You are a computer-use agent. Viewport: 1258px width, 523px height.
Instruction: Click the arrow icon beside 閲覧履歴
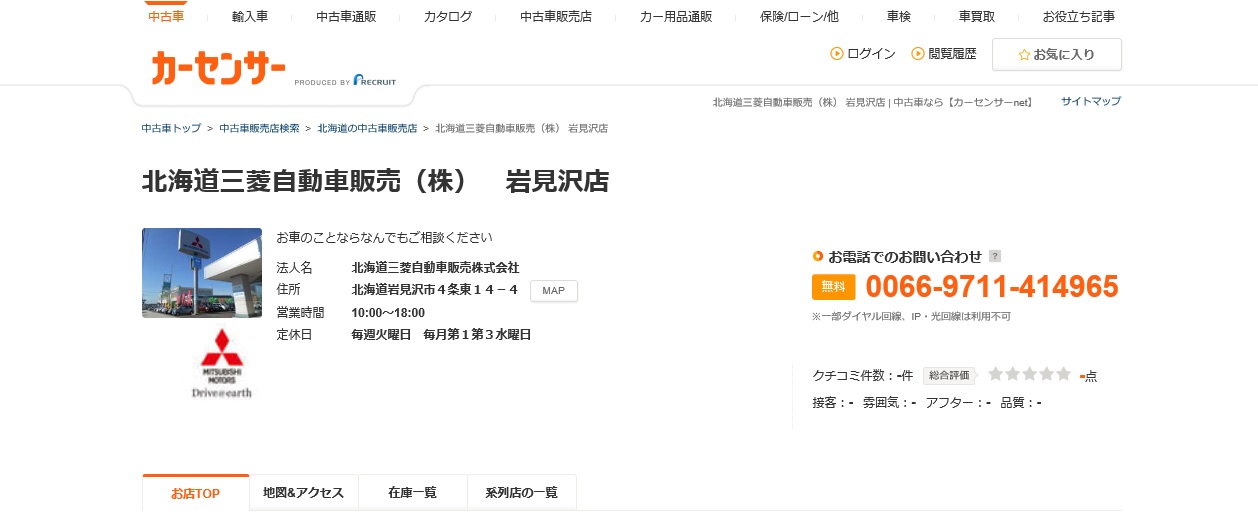point(918,54)
